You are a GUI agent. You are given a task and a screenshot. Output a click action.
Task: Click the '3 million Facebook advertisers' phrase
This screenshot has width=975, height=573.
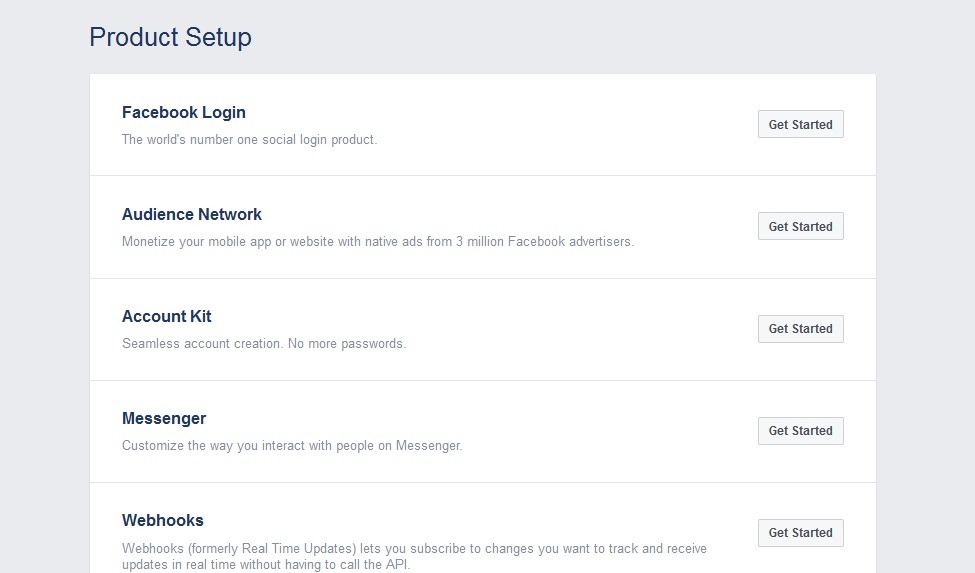(545, 242)
